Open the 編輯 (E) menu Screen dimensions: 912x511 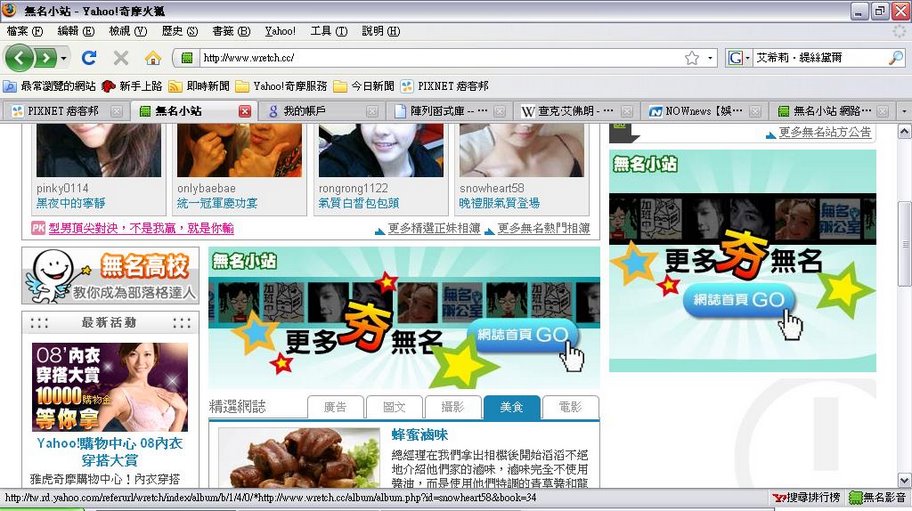coord(76,31)
